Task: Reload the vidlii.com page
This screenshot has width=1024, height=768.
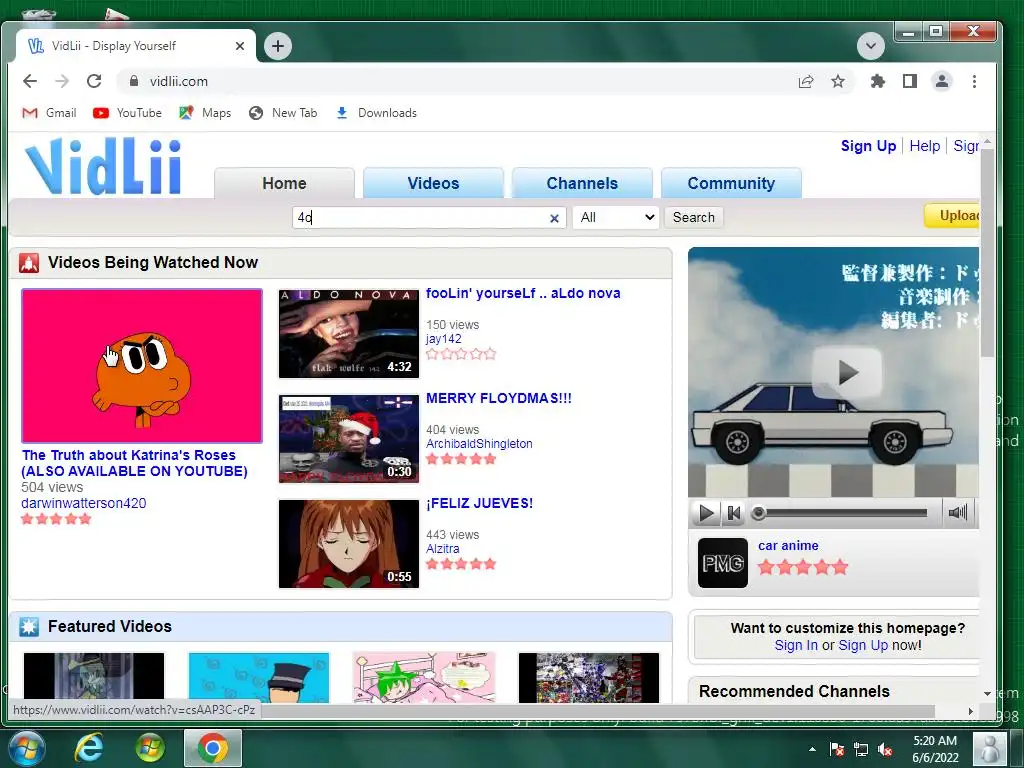Action: (94, 81)
